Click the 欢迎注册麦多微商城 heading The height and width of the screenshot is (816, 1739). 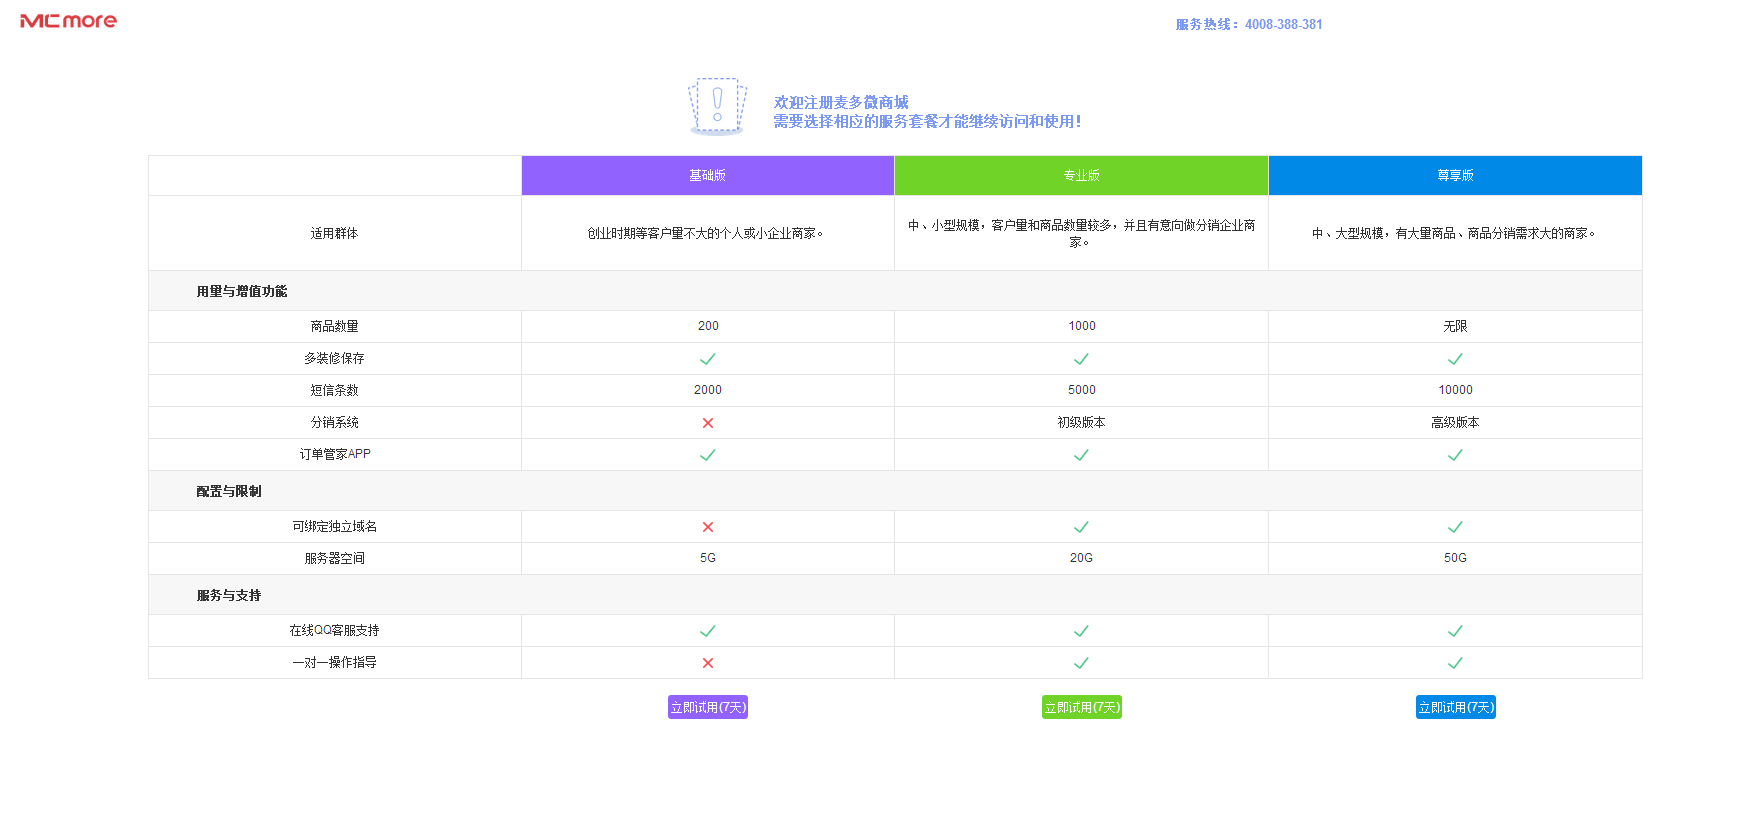tap(841, 102)
